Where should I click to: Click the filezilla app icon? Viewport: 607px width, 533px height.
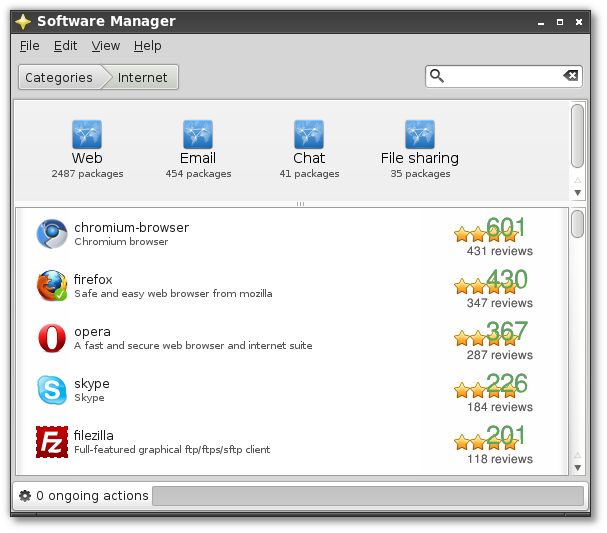point(52,442)
